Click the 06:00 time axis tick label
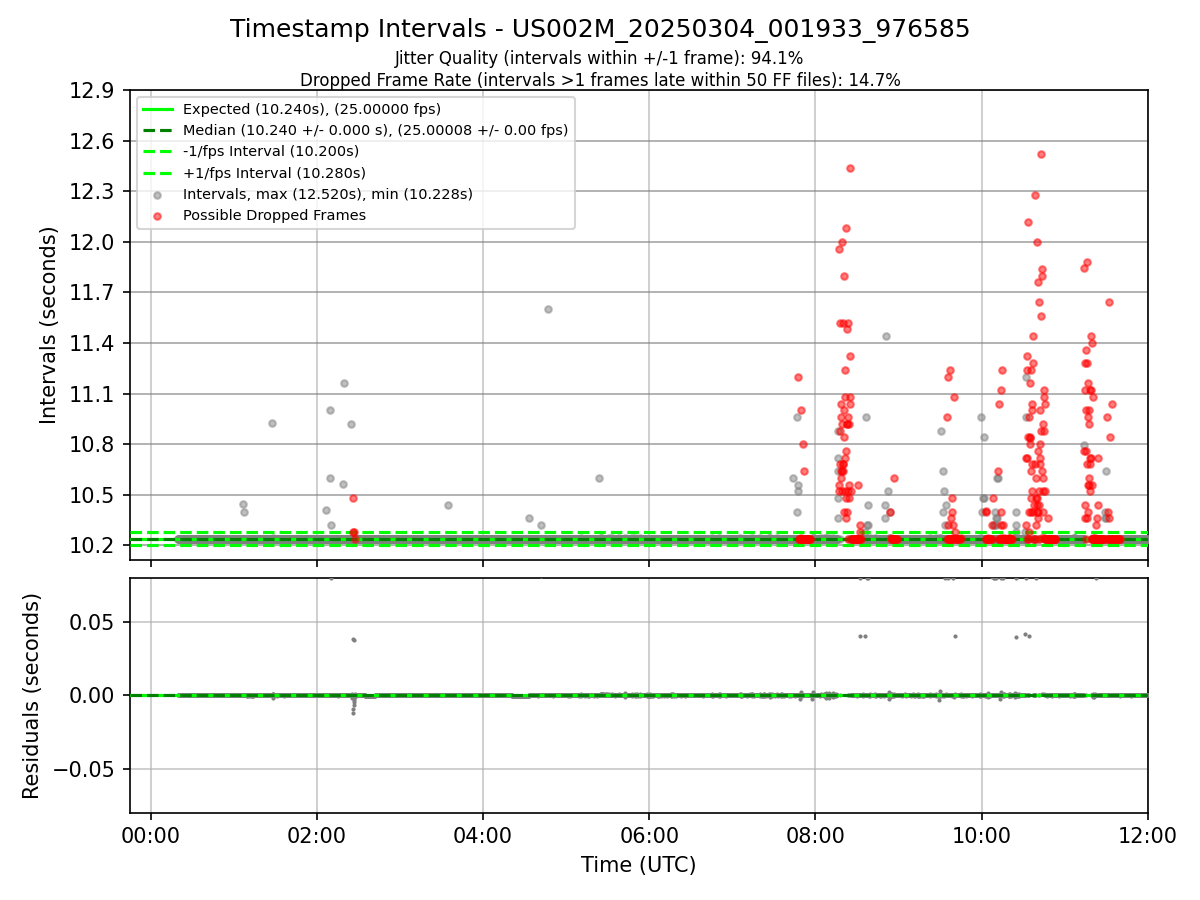This screenshot has height=900, width=1200. click(x=649, y=836)
